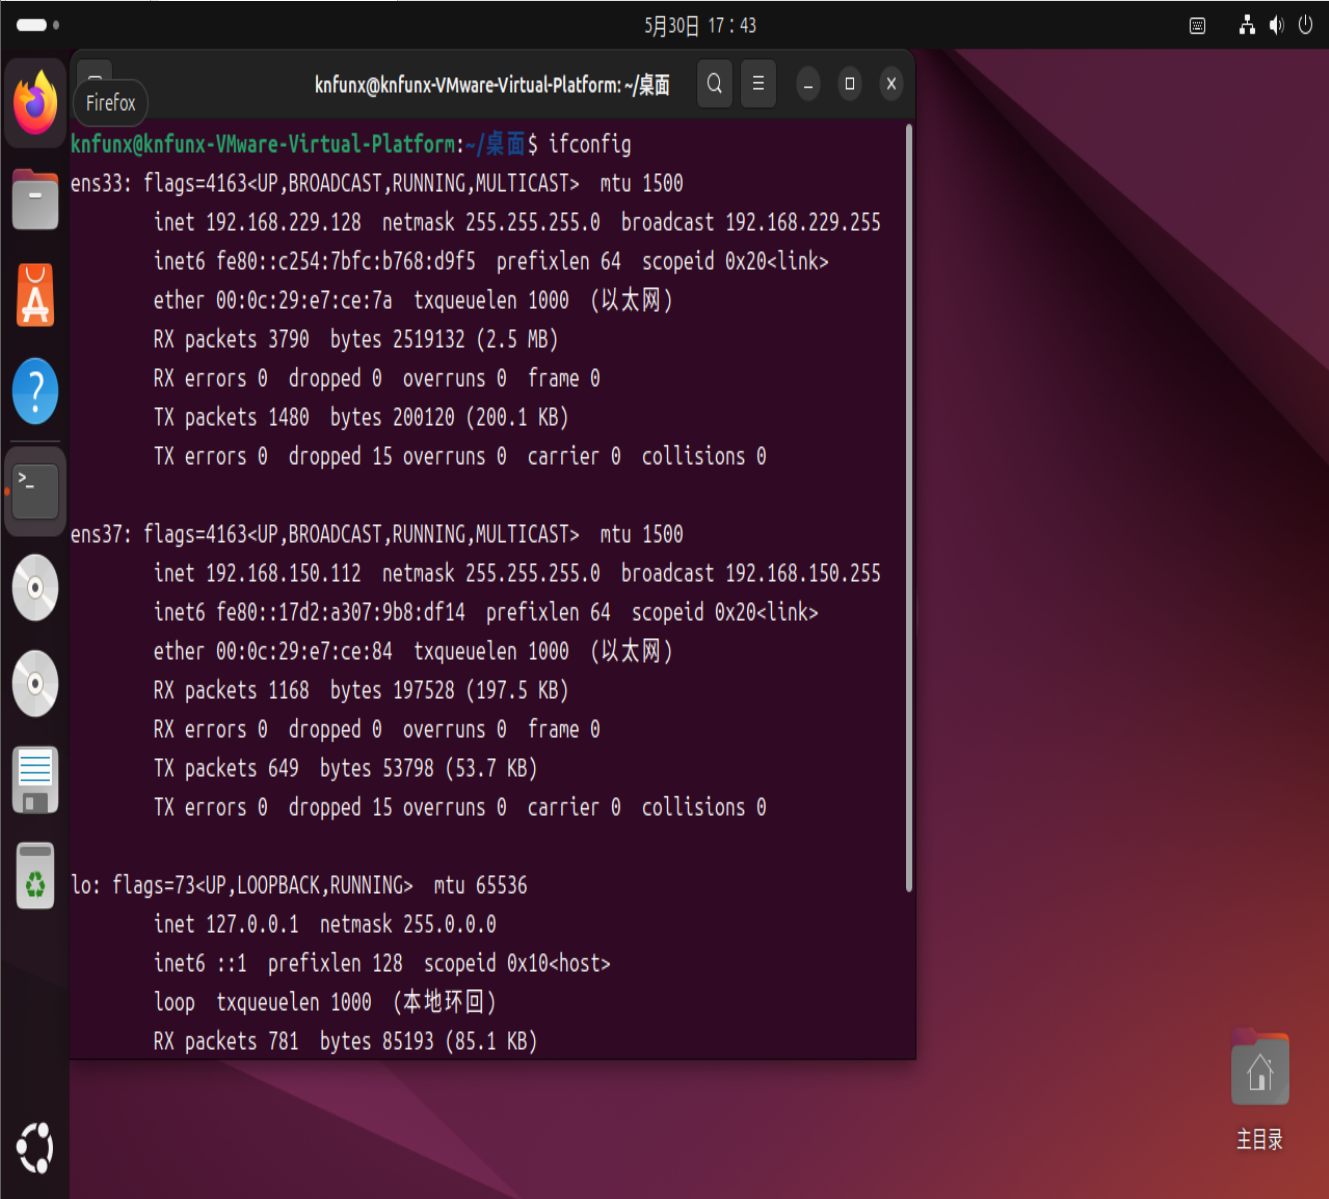Click IP address 192.168.150.112
Viewport: 1329px width, 1199px height.
283,573
